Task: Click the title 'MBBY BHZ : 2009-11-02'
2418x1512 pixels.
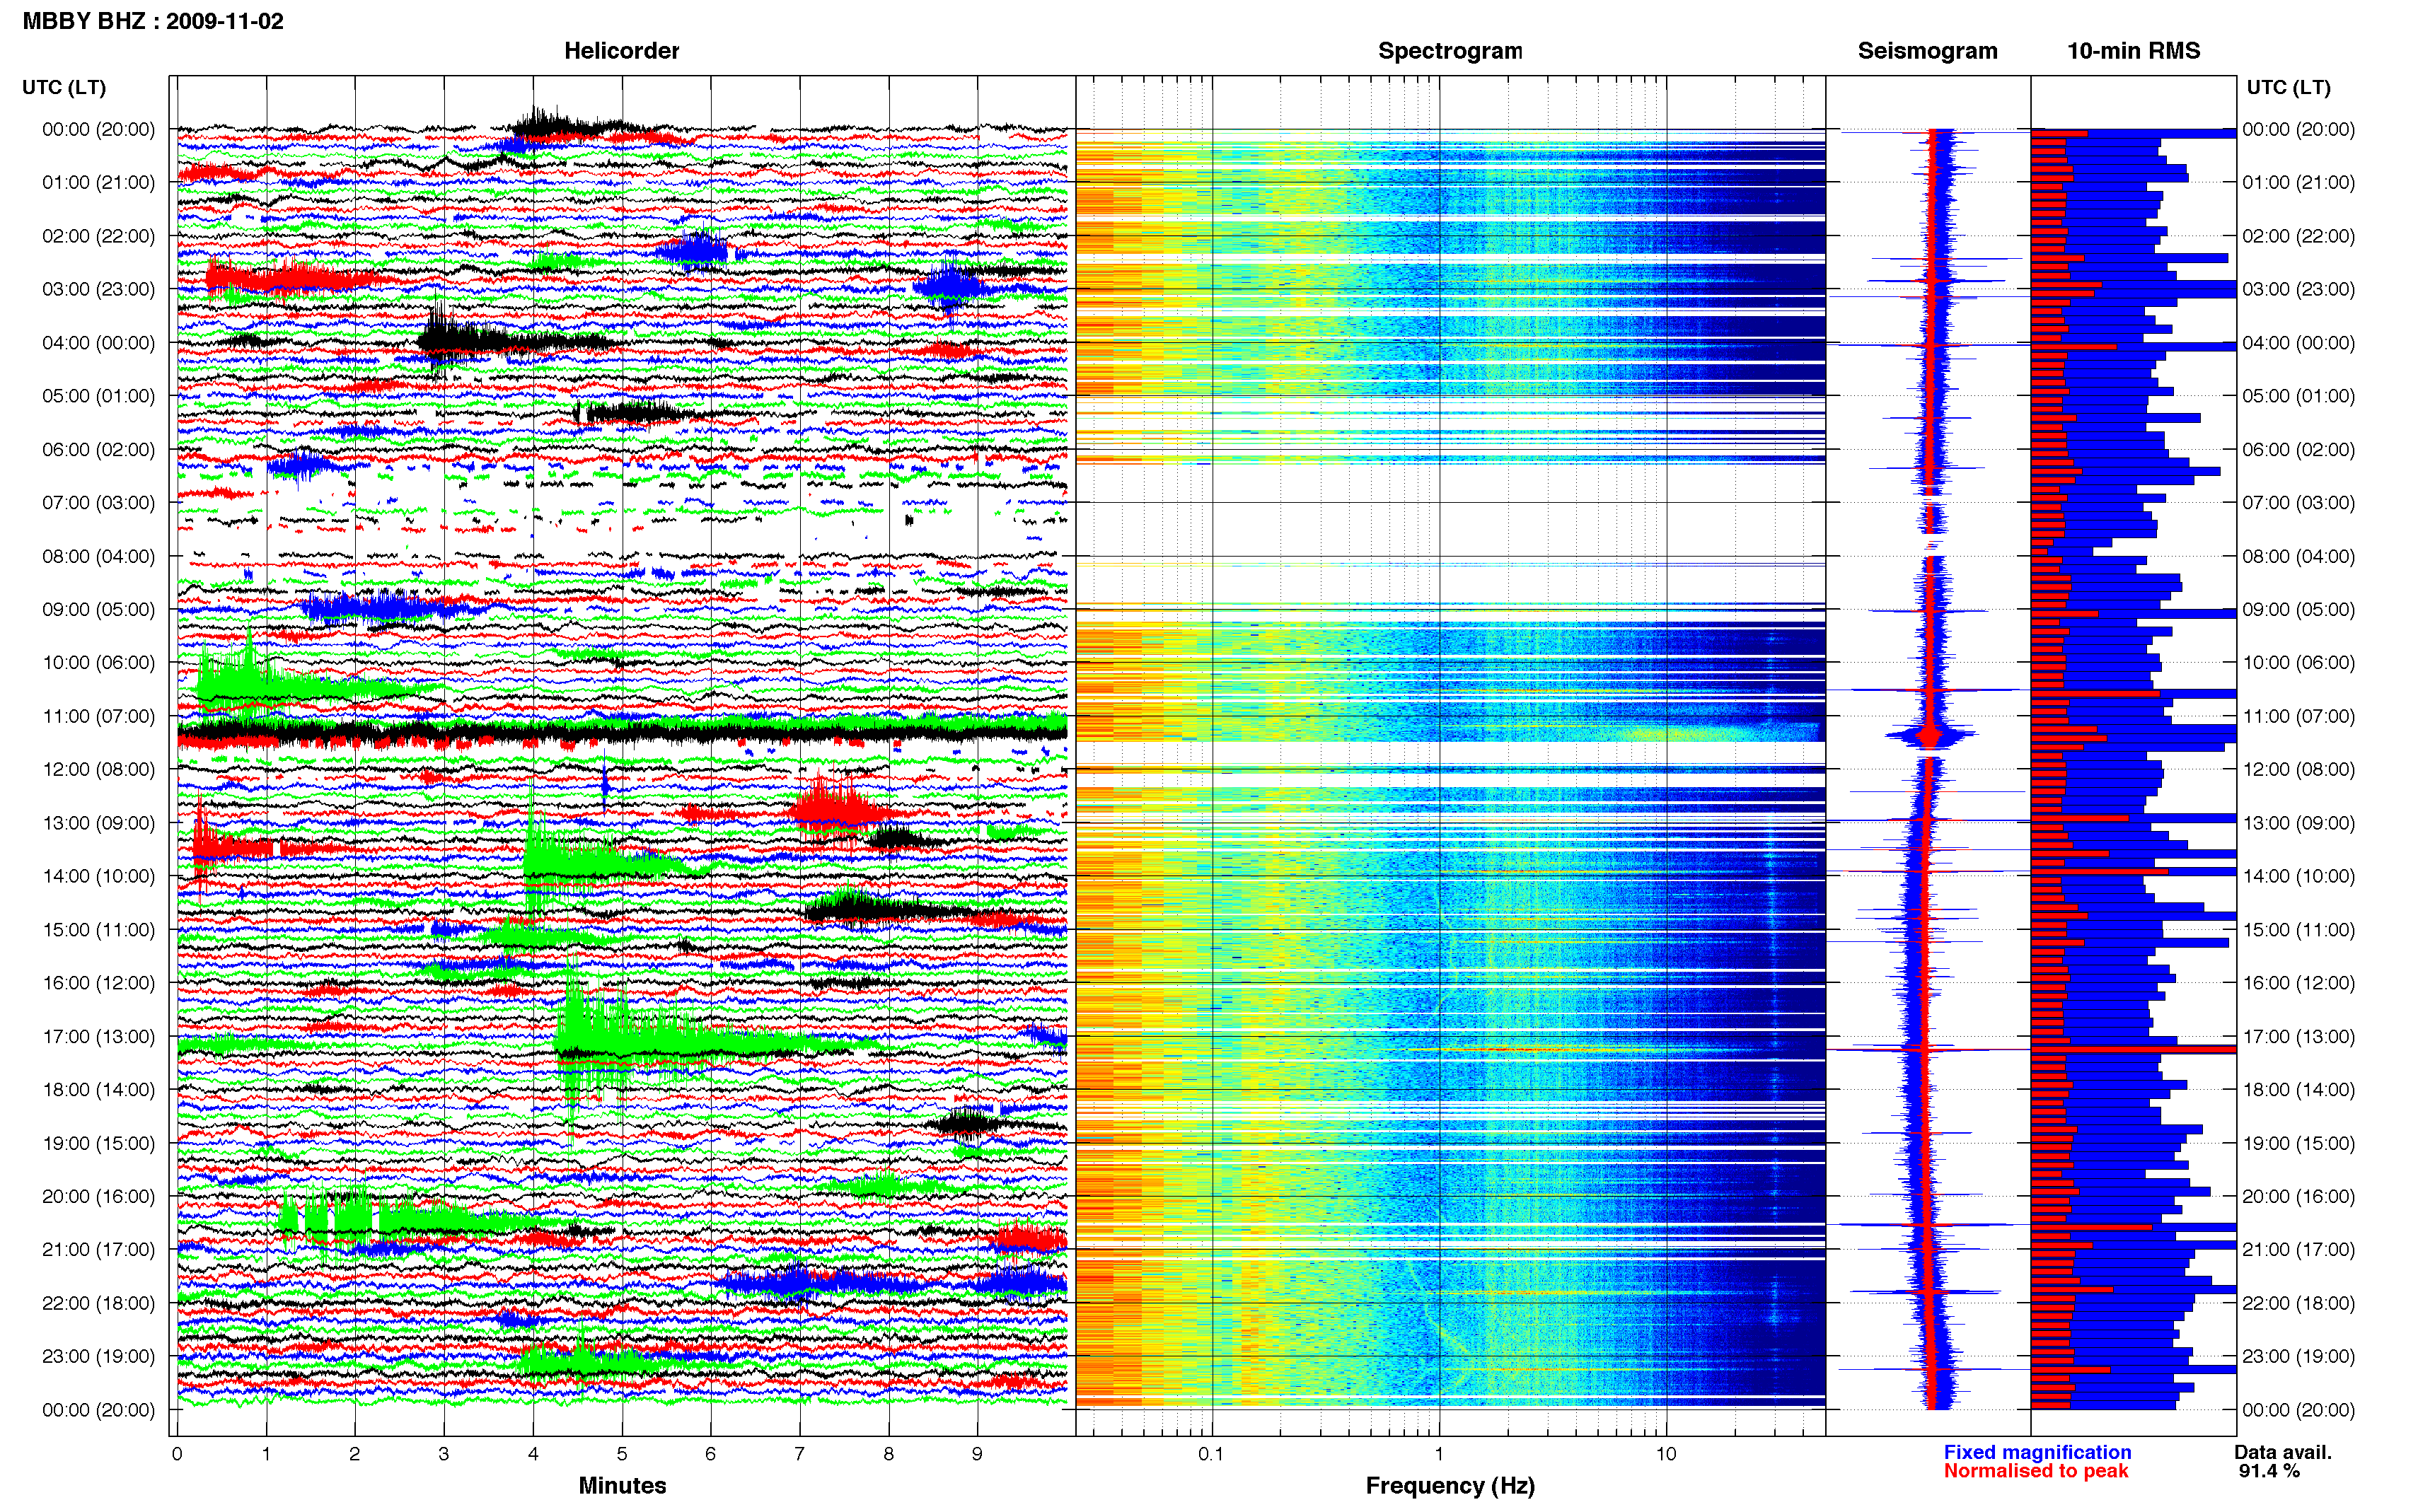Action: coord(153,21)
